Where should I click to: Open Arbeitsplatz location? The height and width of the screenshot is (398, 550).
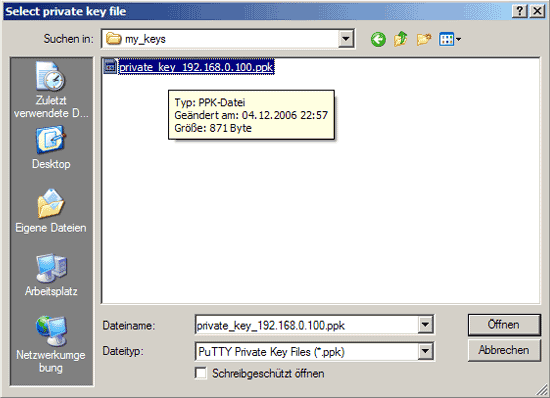tap(51, 275)
